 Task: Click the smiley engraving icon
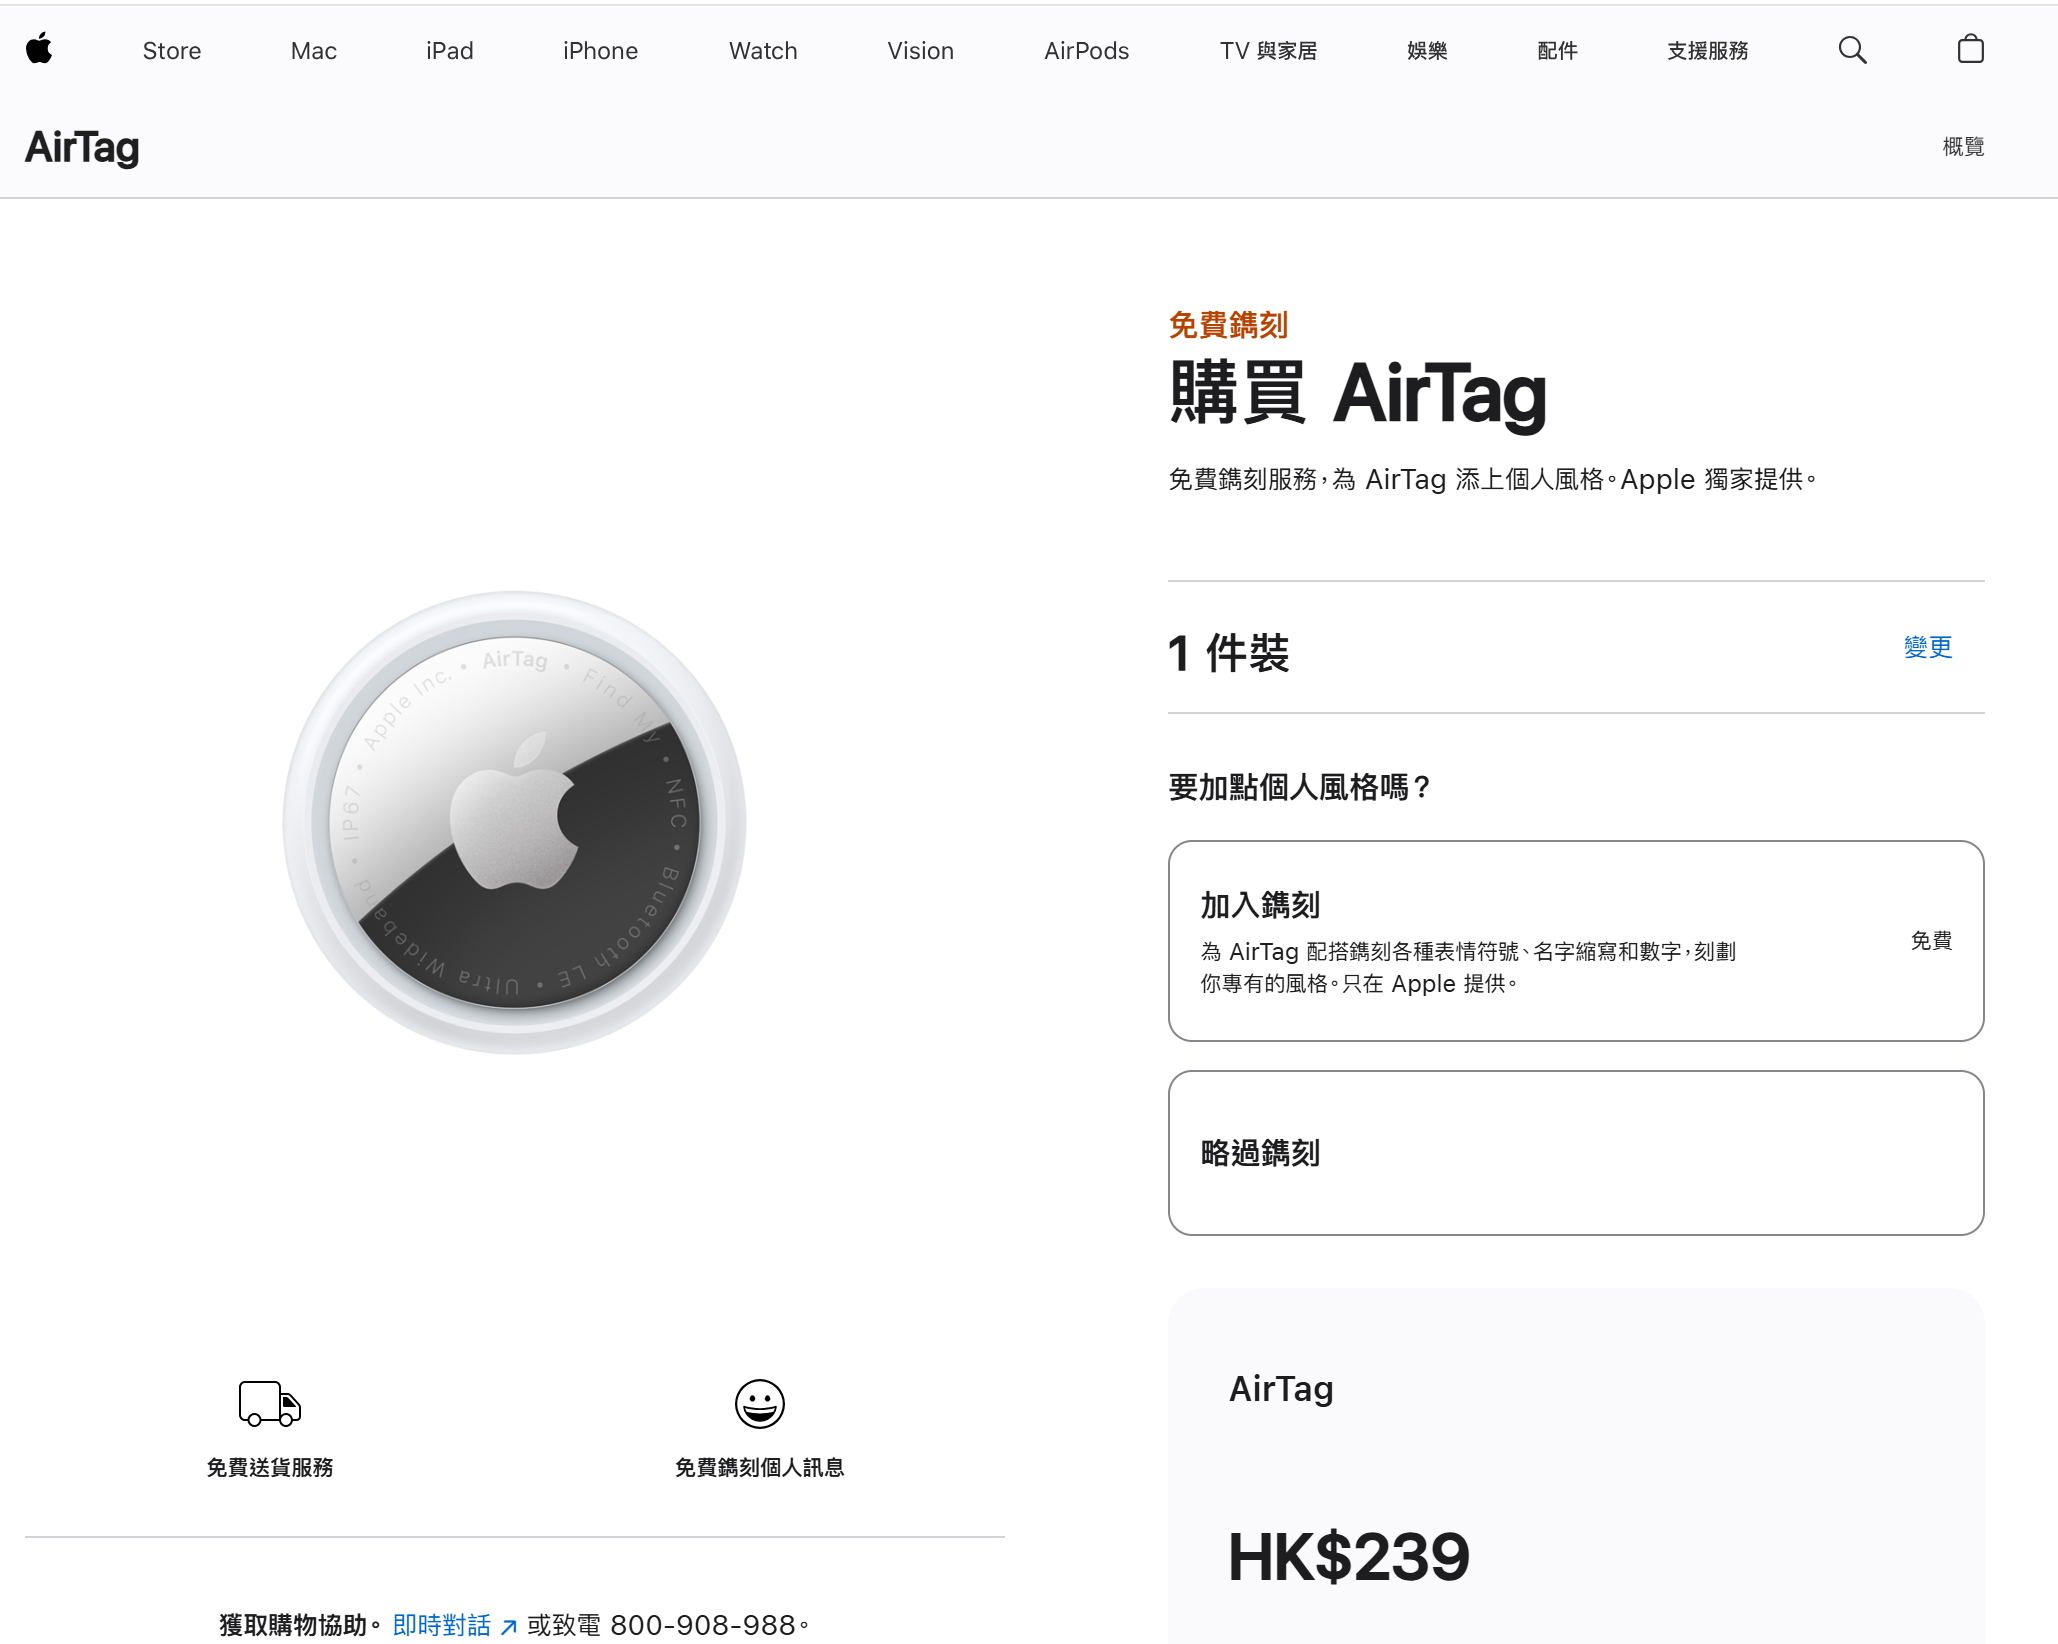point(760,1403)
